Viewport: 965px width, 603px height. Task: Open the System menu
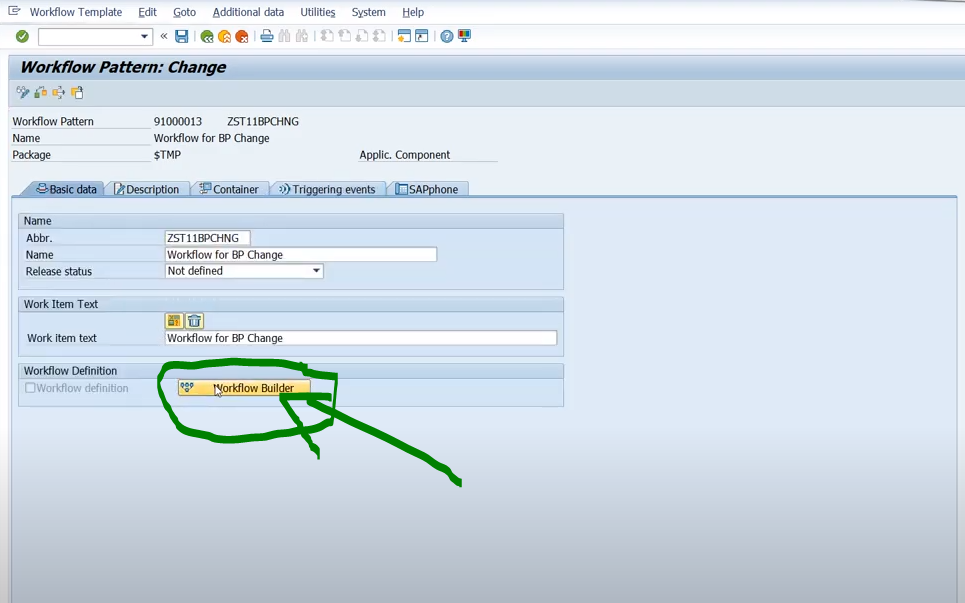[x=368, y=12]
